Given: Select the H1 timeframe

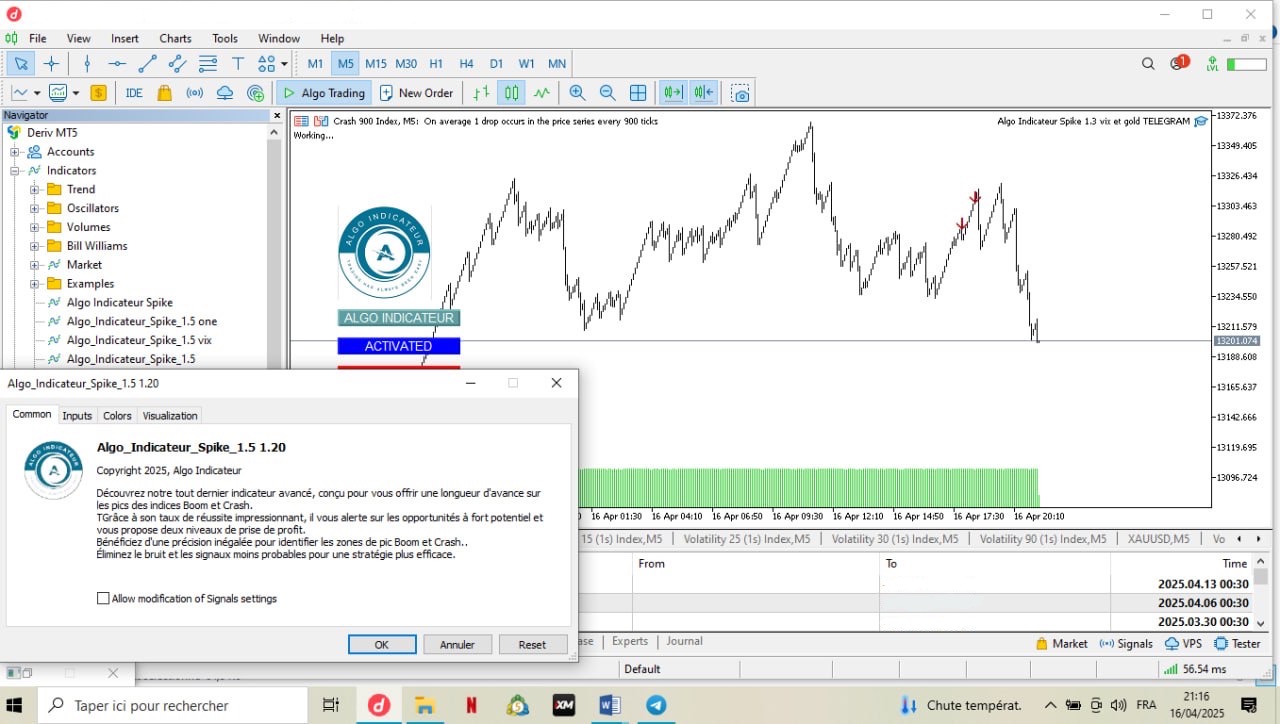Looking at the screenshot, I should pyautogui.click(x=436, y=64).
